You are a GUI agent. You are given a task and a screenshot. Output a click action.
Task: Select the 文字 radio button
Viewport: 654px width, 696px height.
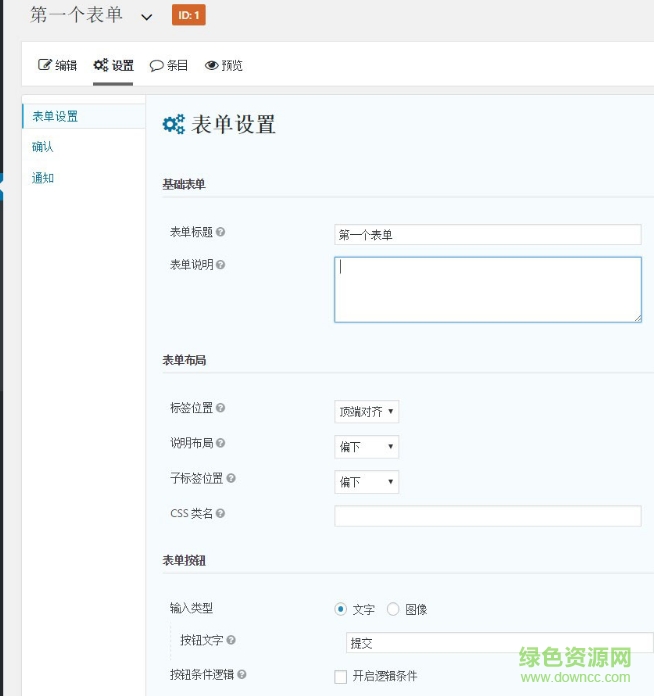pyautogui.click(x=341, y=609)
